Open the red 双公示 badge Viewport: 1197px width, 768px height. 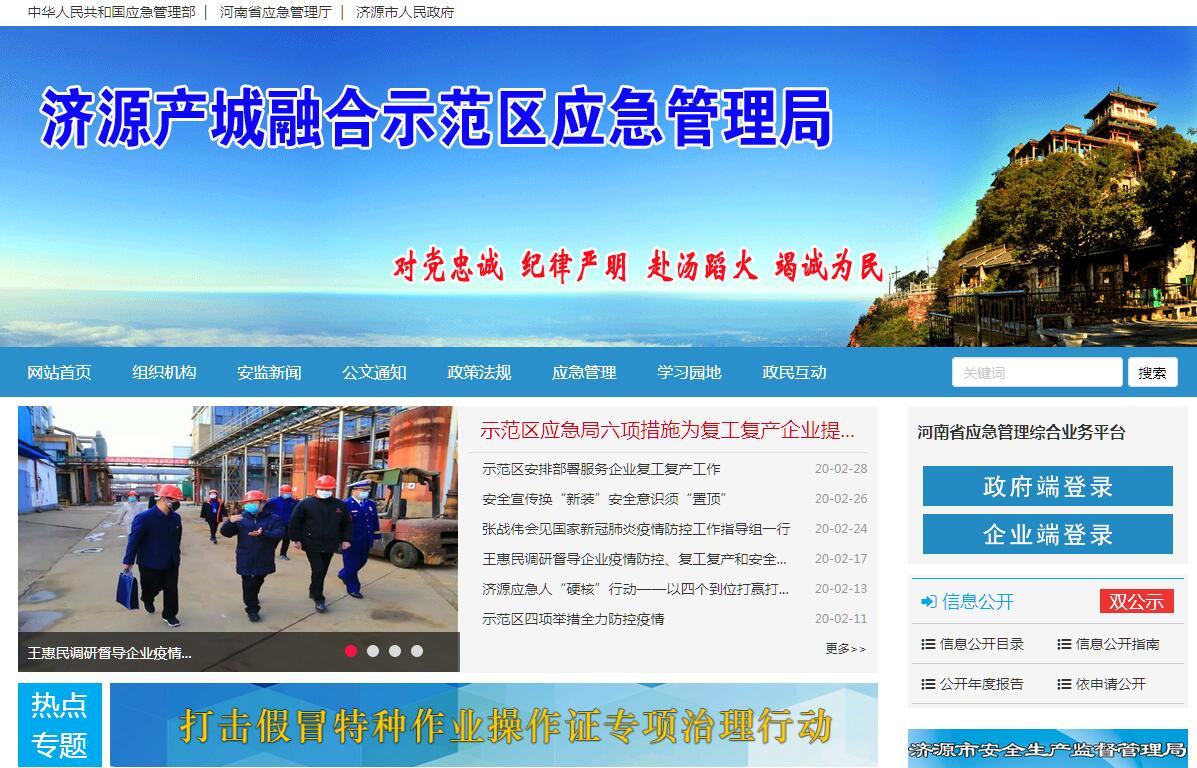tap(1136, 601)
